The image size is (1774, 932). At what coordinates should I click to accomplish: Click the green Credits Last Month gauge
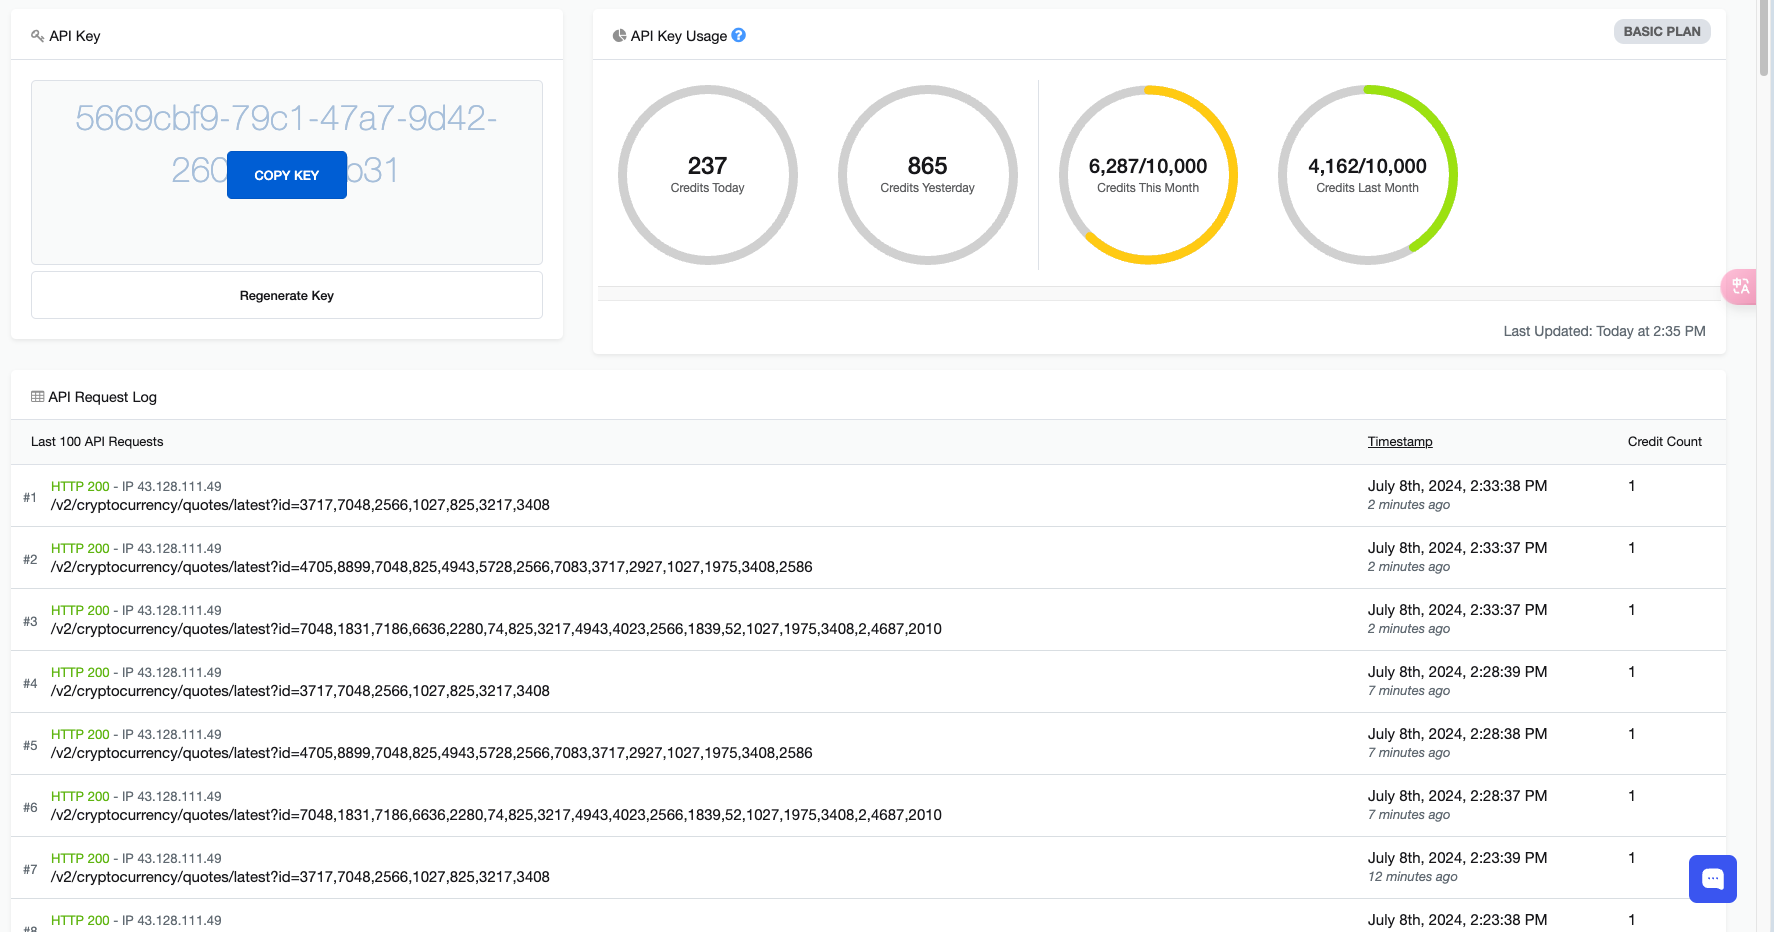(x=1367, y=175)
